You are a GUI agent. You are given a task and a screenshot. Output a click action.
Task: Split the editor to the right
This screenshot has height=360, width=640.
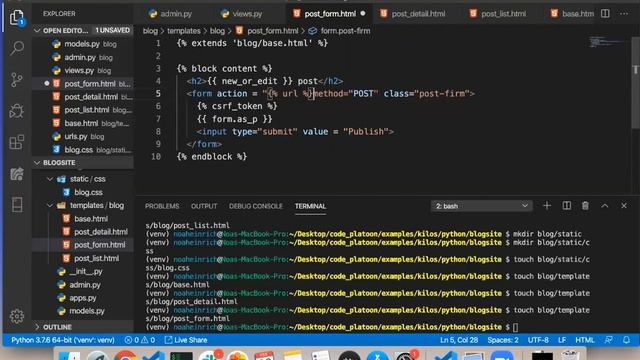point(605,13)
